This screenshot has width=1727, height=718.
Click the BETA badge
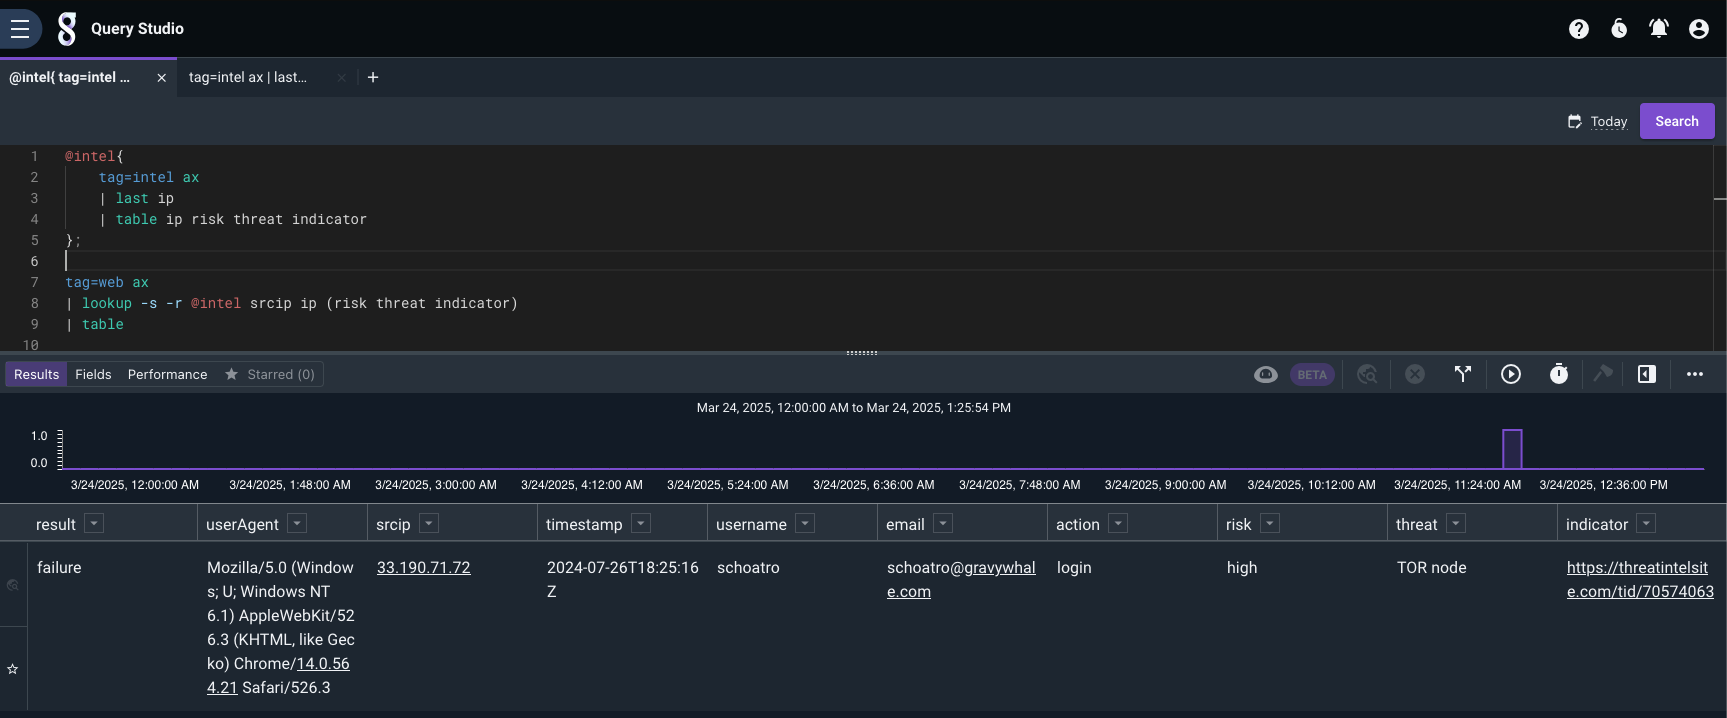pos(1312,375)
